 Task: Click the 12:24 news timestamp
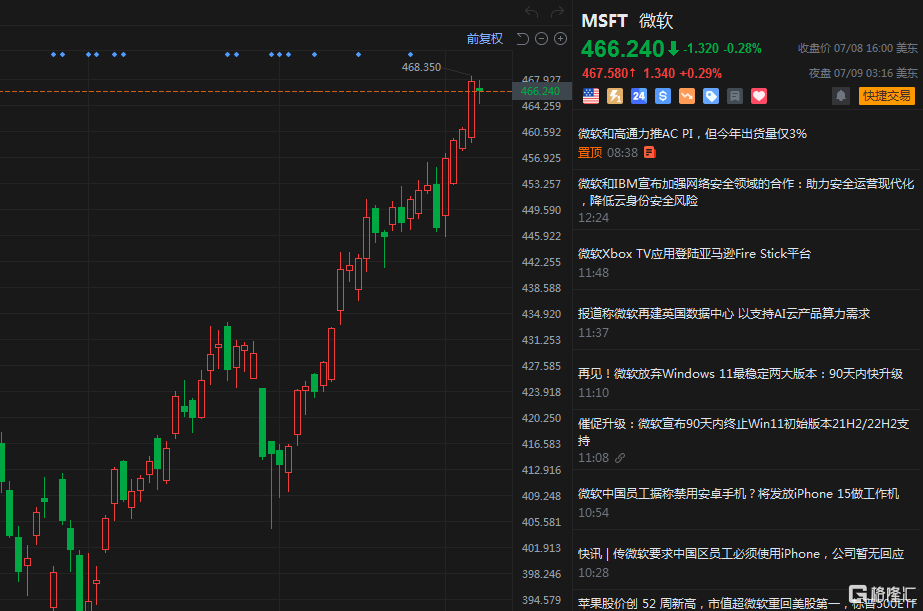[x=593, y=218]
